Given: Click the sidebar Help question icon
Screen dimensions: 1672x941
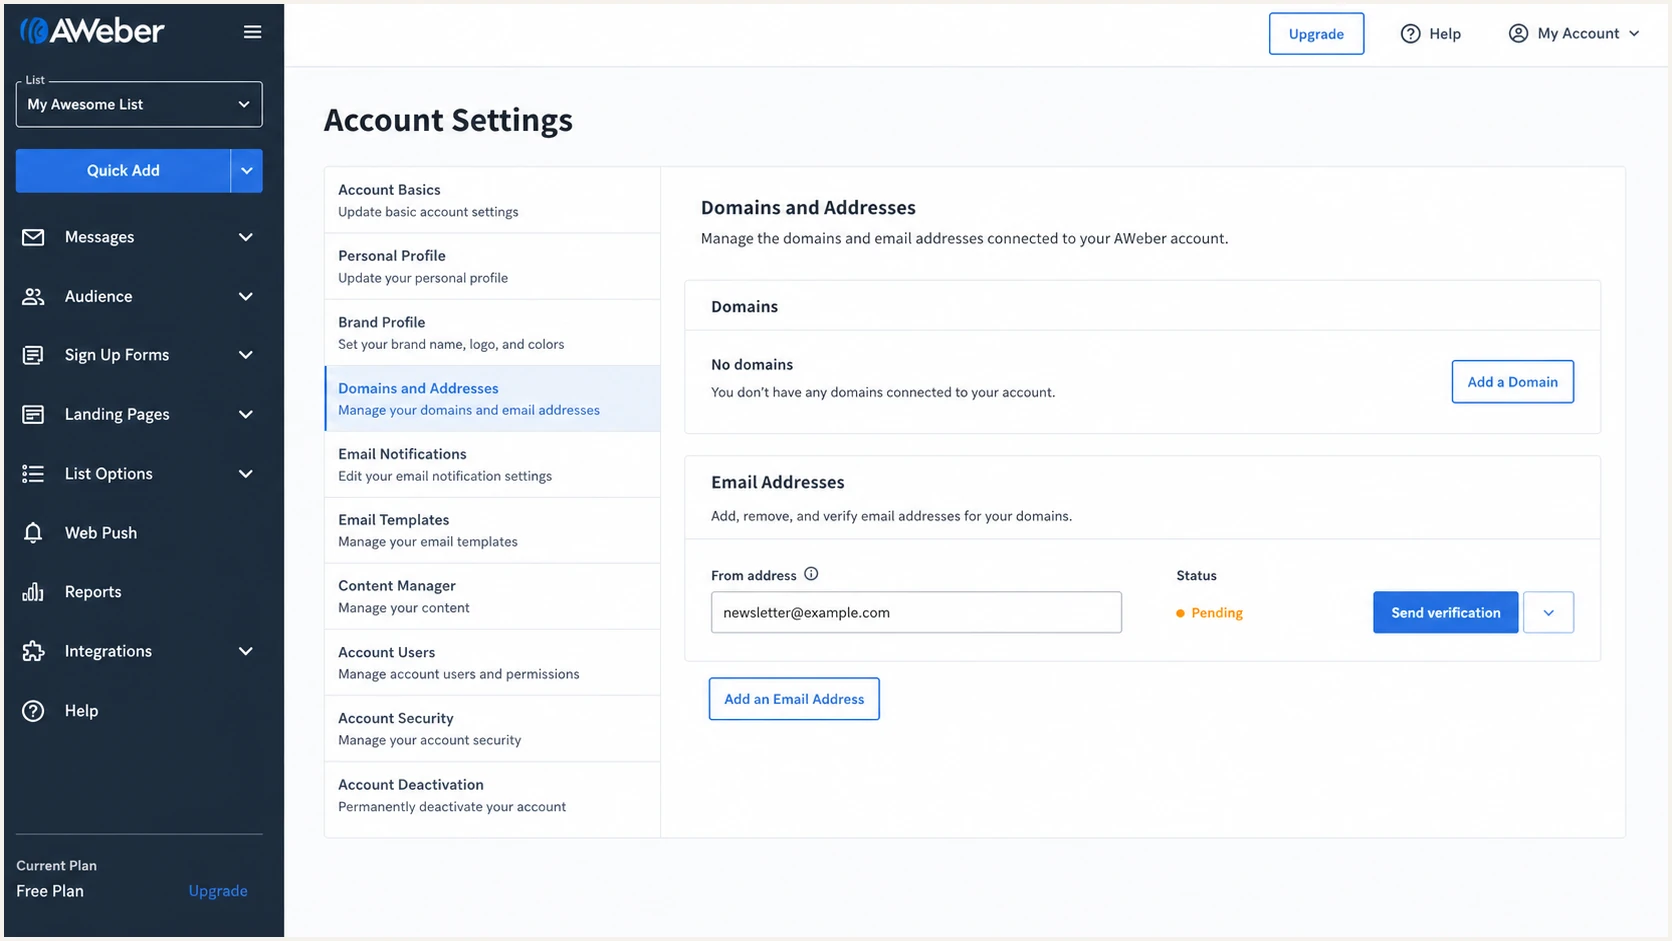Looking at the screenshot, I should 33,710.
